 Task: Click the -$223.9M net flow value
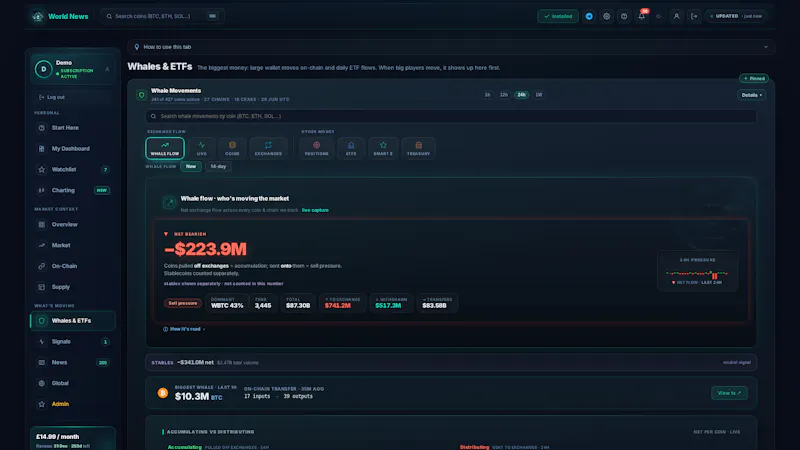(x=205, y=249)
